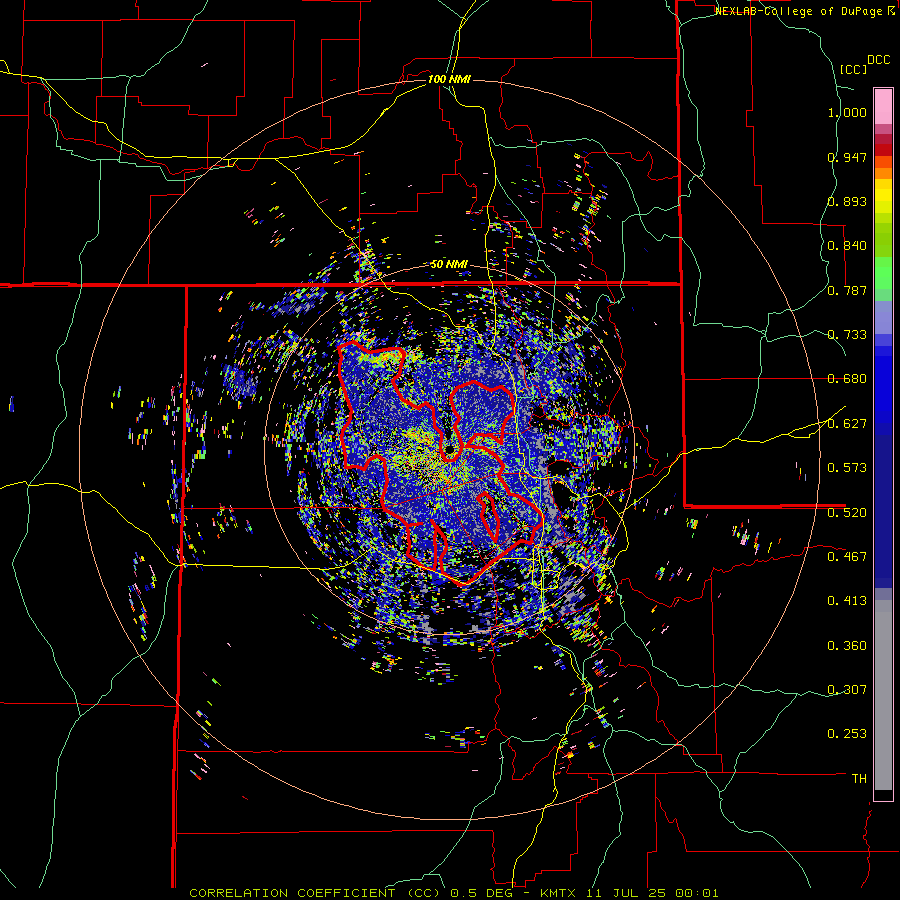
Task: Pick the bright green color bar segment
Action: (x=883, y=273)
